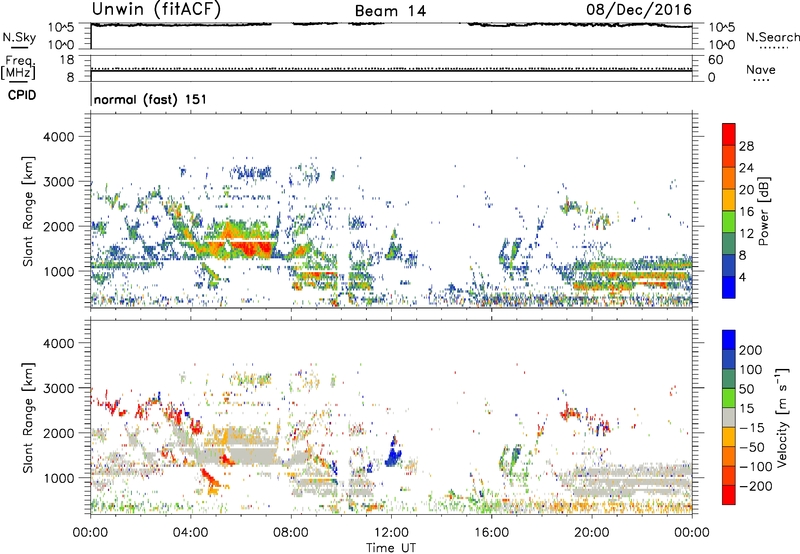Click the "Nave" legend label
Viewport: 800px width, 554px height.
(x=761, y=70)
